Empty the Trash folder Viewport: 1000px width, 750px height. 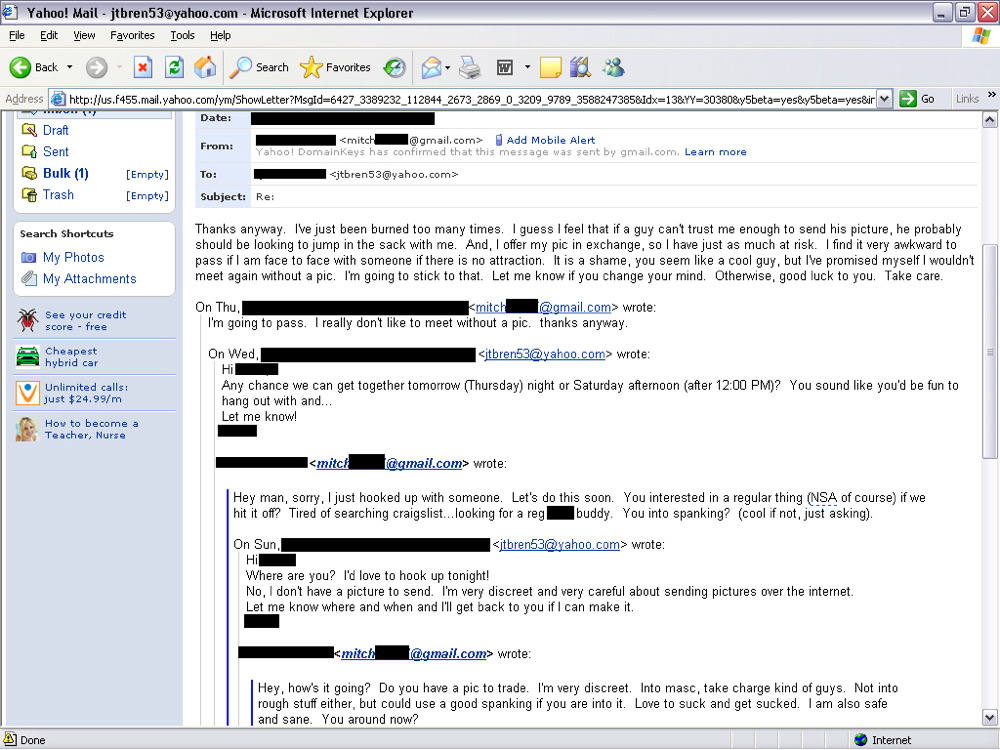(x=147, y=196)
